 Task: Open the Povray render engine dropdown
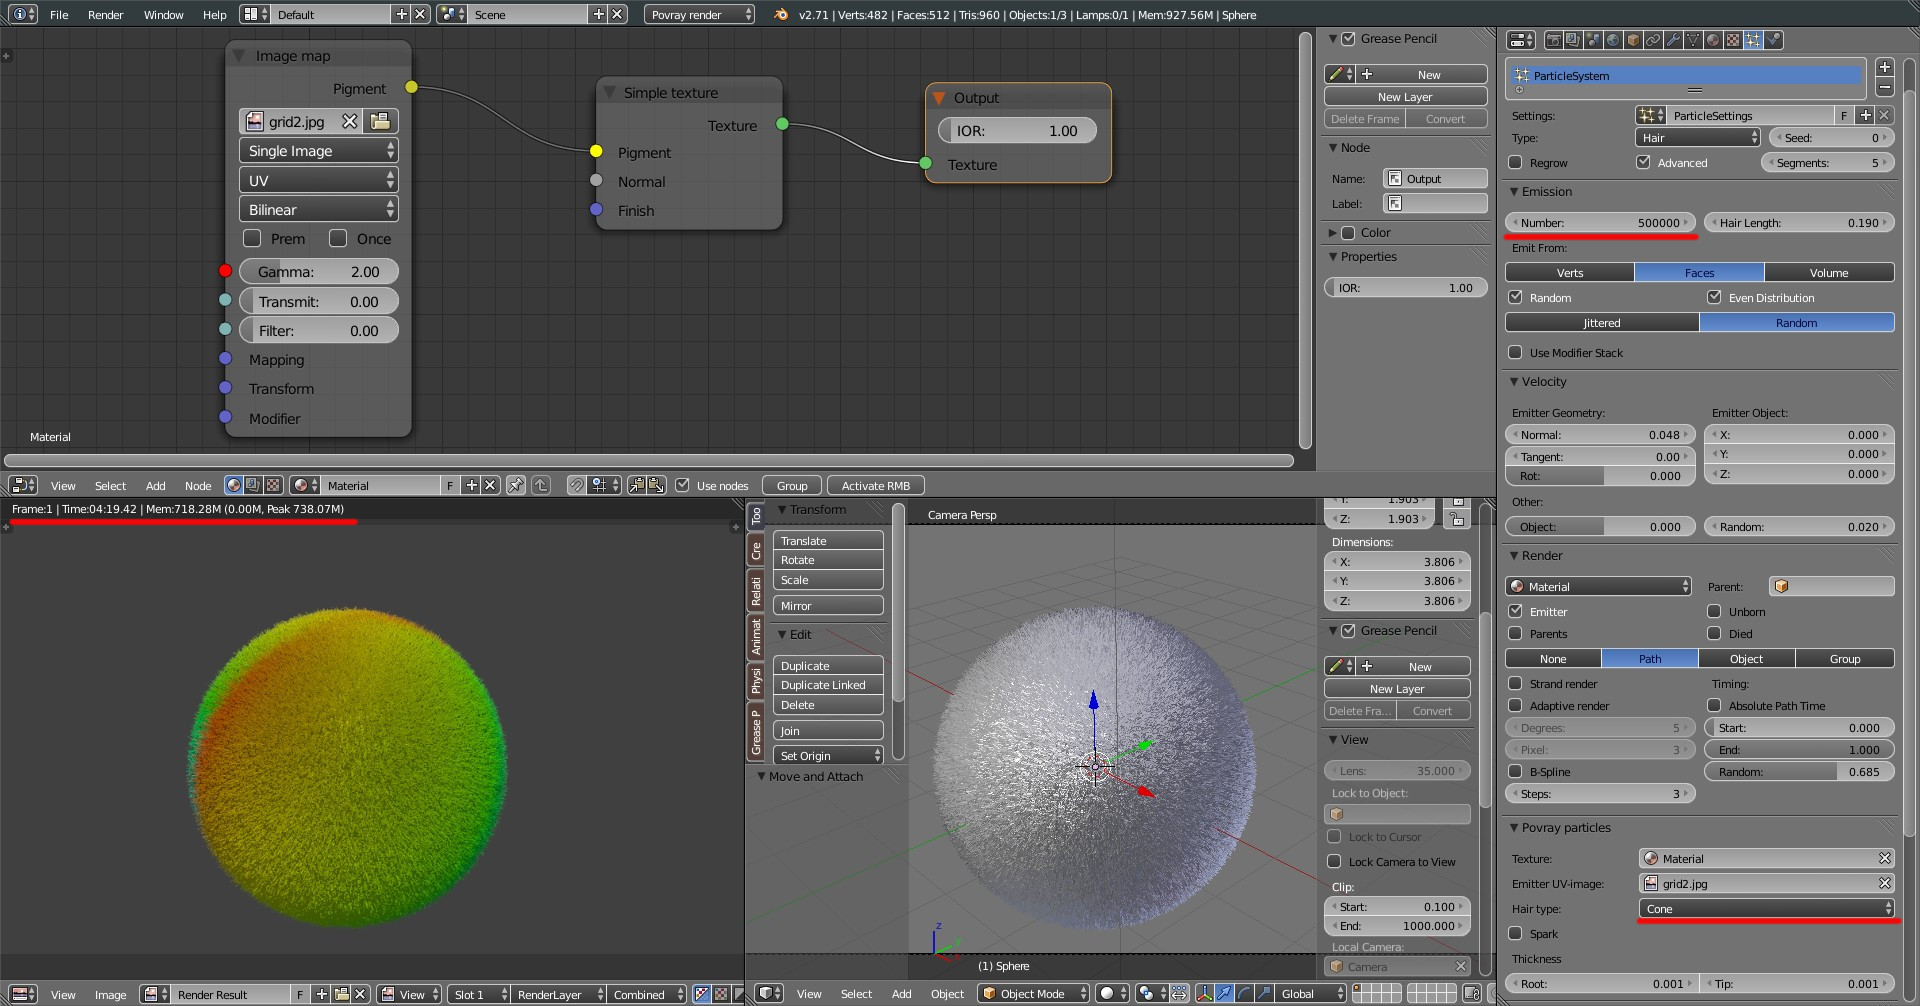[x=699, y=15]
